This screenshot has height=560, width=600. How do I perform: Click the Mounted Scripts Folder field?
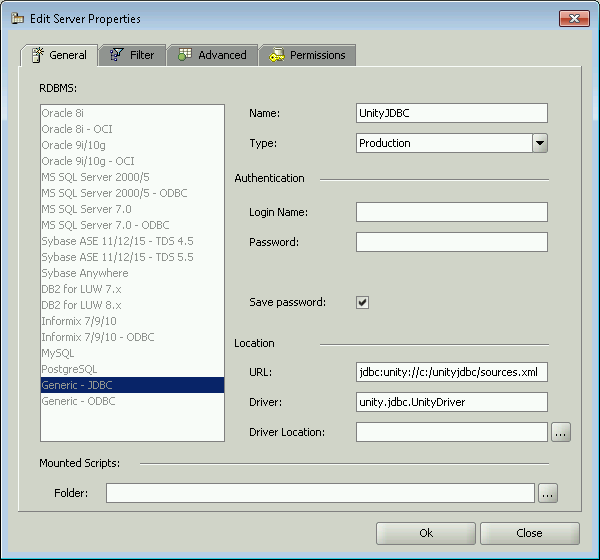(x=320, y=493)
